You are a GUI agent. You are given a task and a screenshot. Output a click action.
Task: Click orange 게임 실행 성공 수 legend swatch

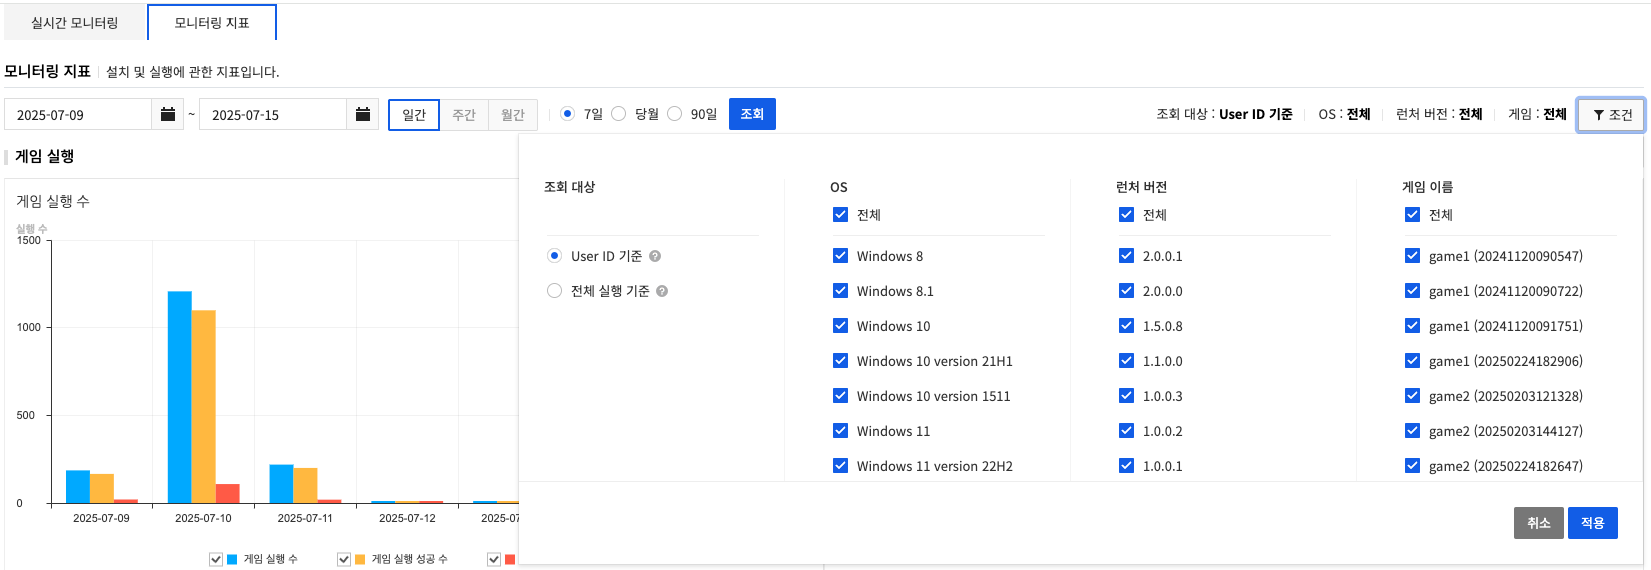click(x=360, y=559)
